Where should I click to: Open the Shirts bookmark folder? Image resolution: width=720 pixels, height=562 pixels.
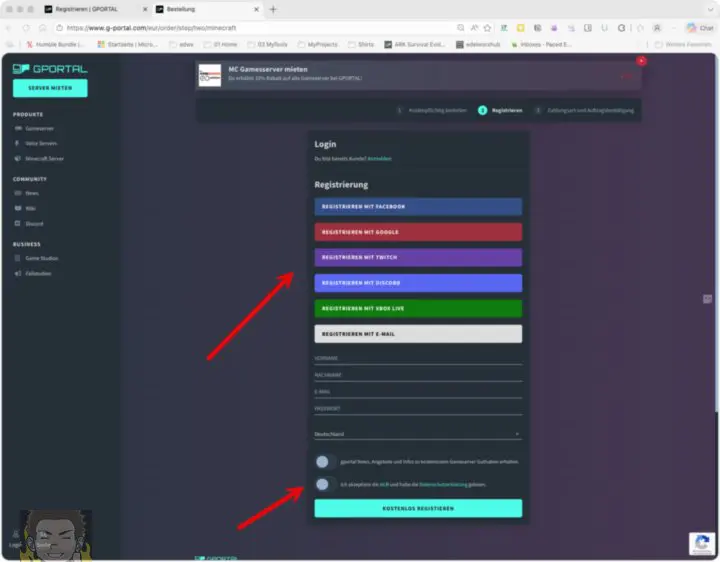point(361,45)
